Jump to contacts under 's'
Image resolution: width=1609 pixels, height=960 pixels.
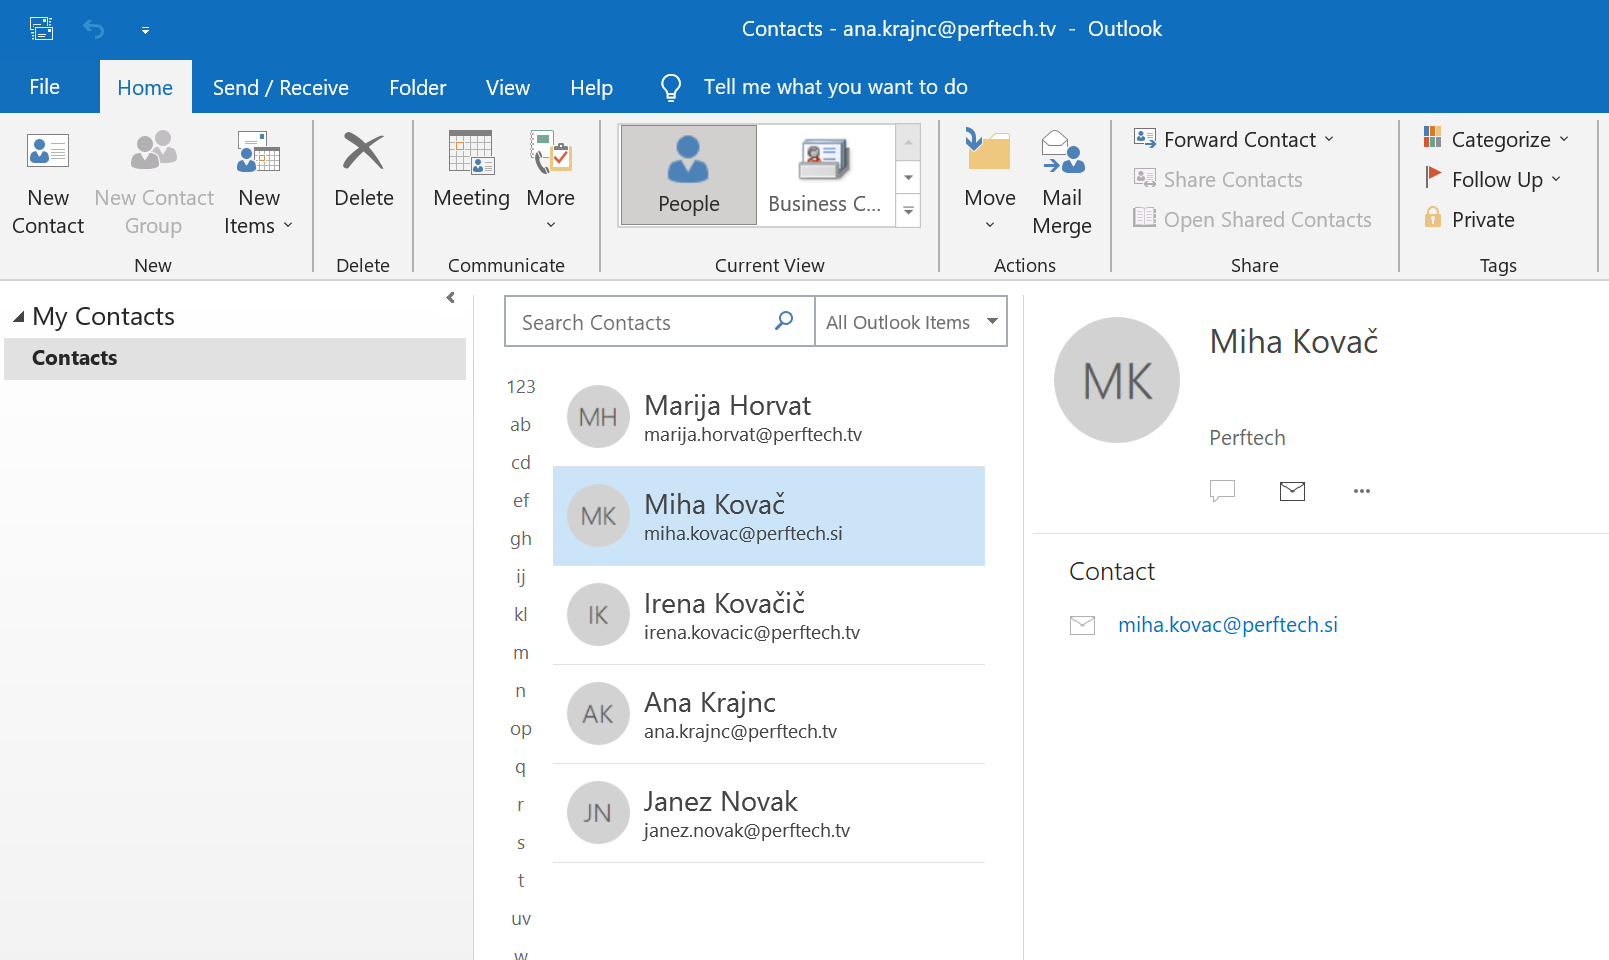pyautogui.click(x=521, y=843)
